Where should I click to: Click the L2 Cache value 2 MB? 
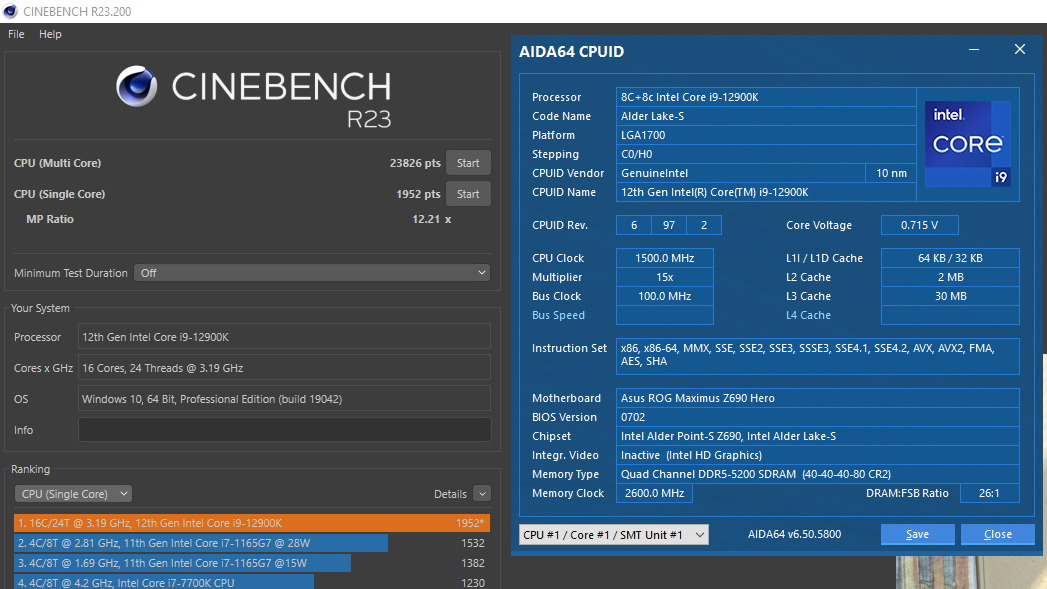(x=950, y=277)
